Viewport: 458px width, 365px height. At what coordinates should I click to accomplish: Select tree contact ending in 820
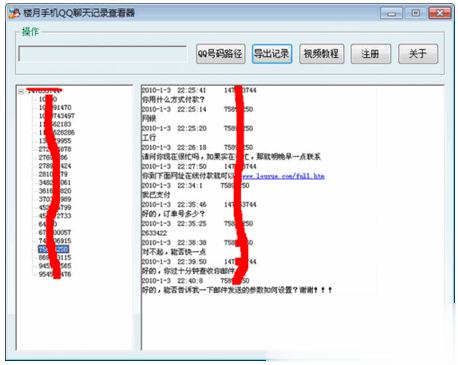tap(55, 191)
